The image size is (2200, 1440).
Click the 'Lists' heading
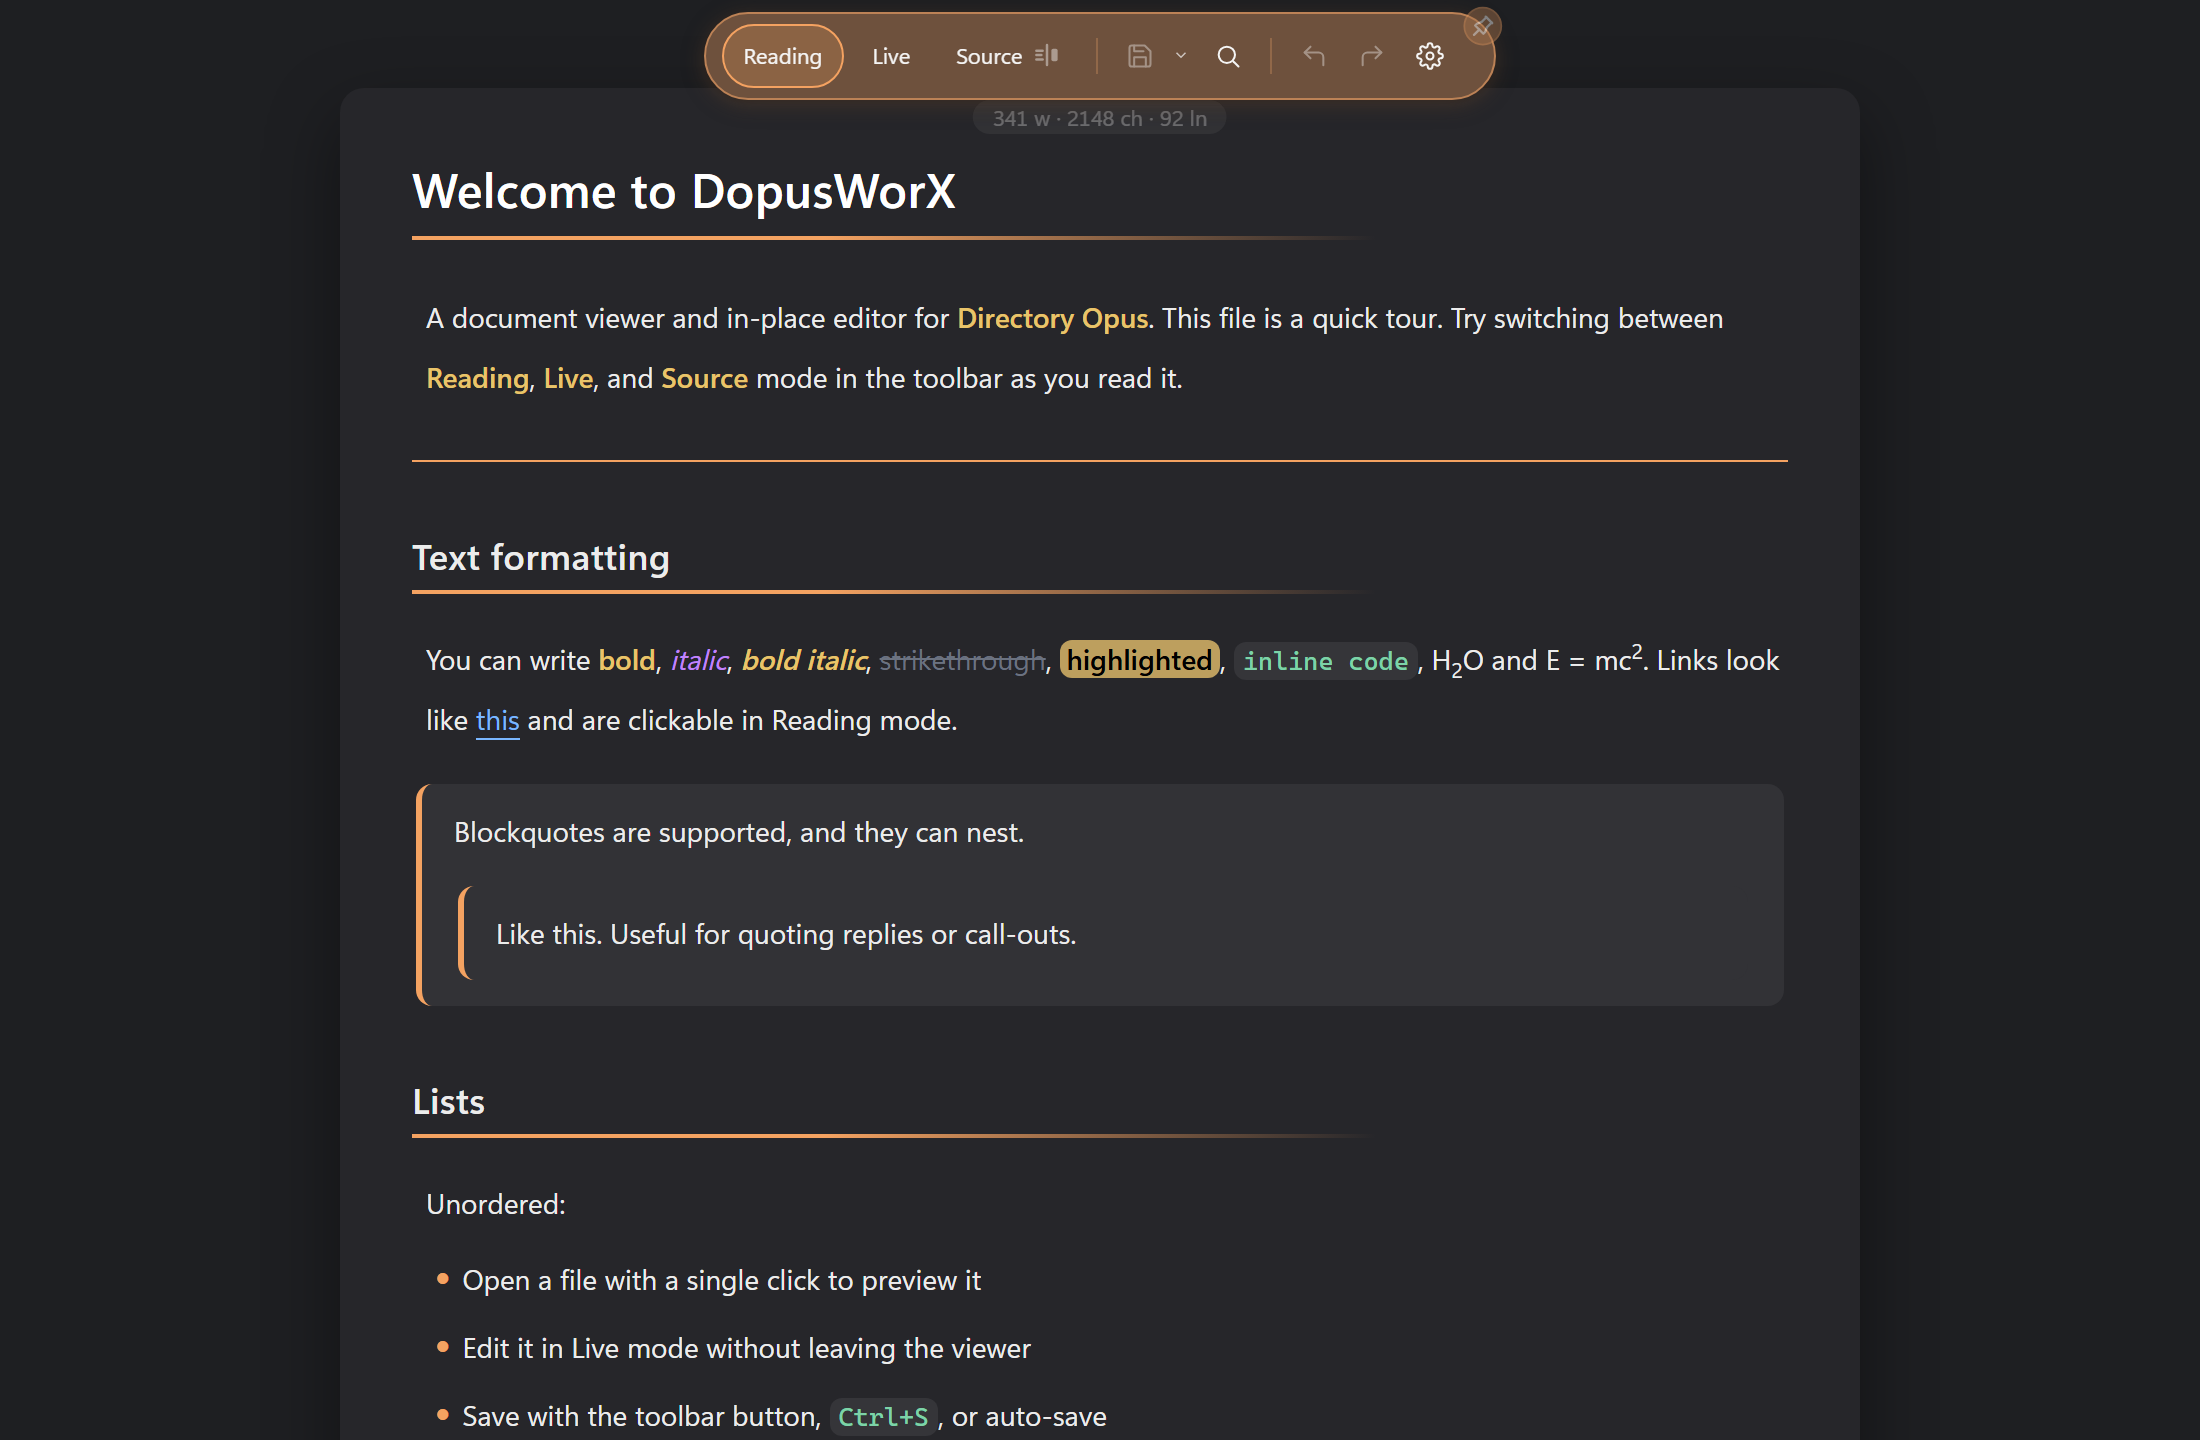(x=449, y=1102)
